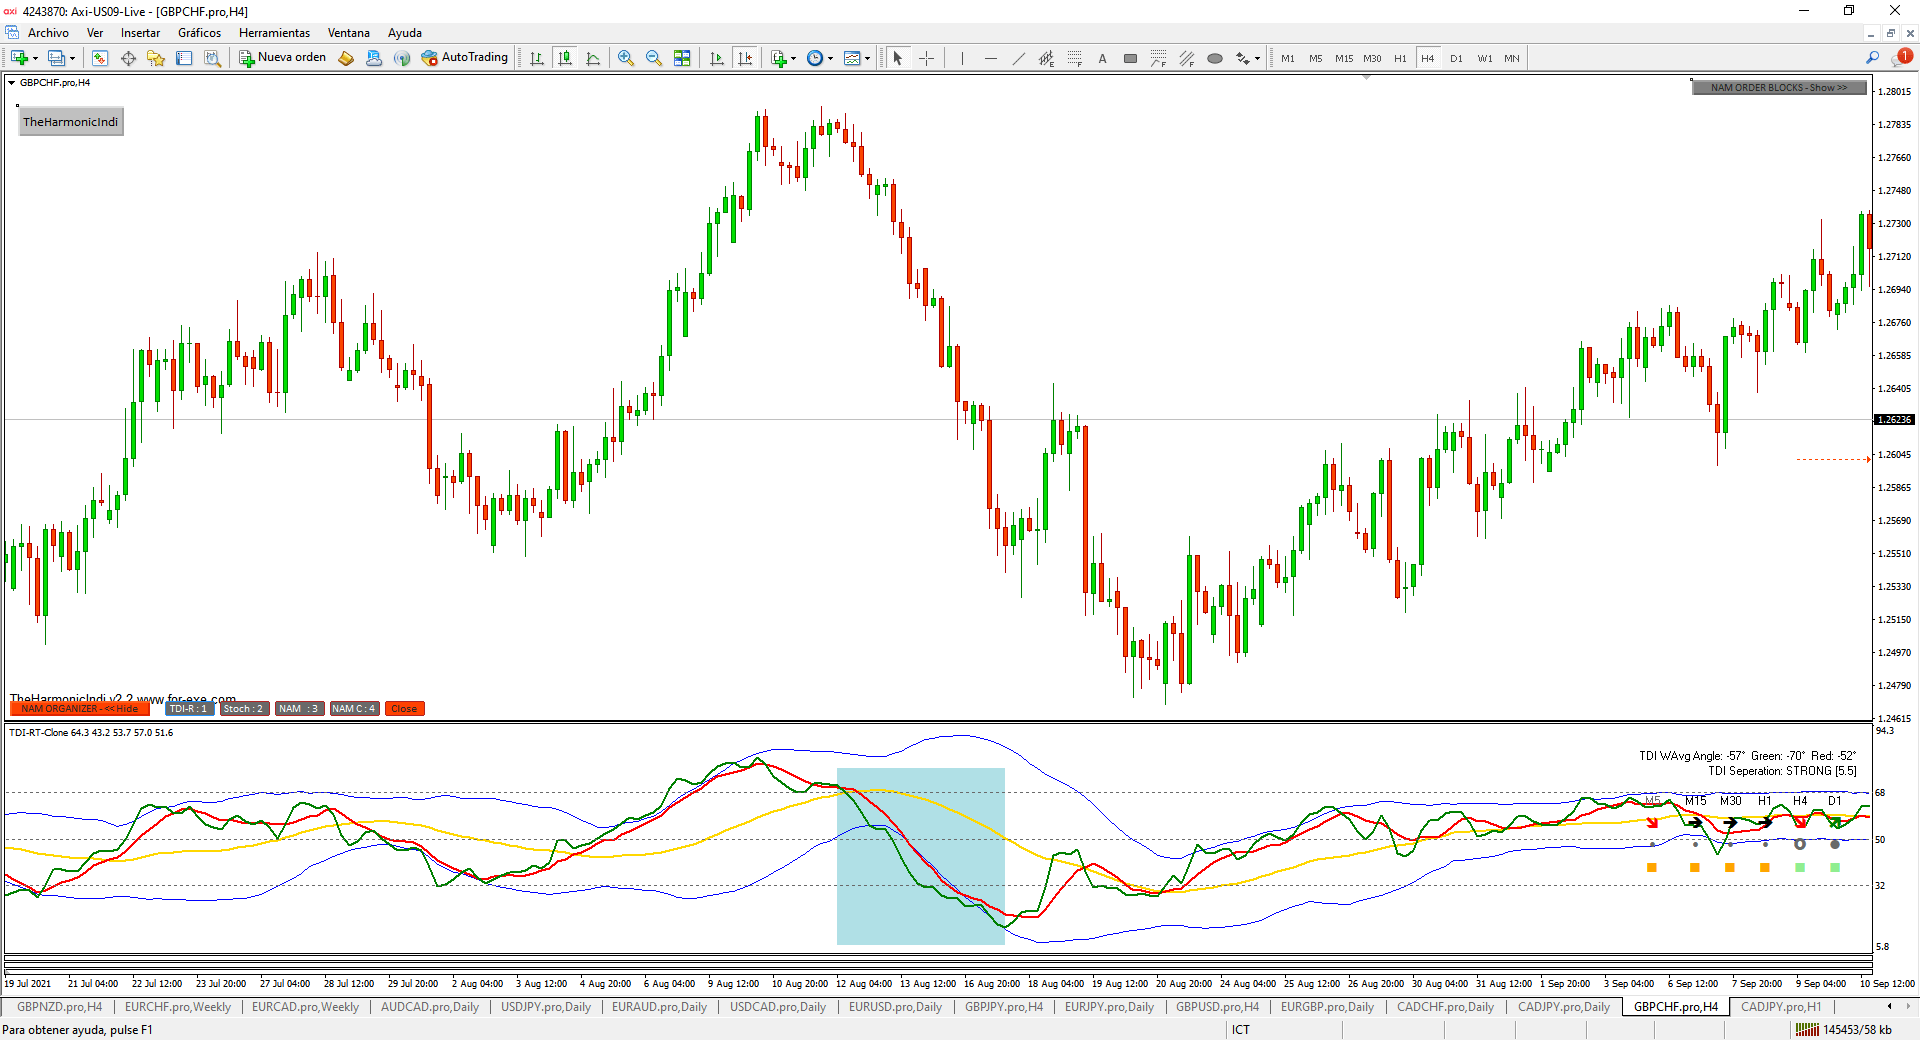Toggle the AutoTrading button
1920x1040 pixels.
[x=465, y=58]
